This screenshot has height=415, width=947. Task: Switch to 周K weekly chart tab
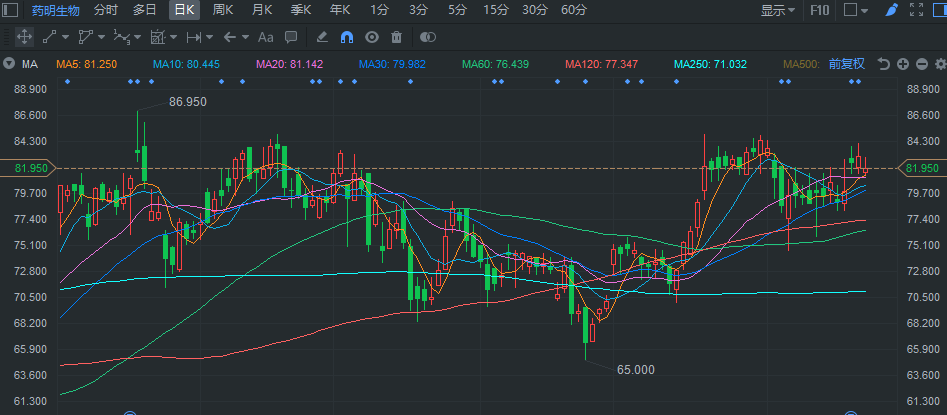[223, 10]
